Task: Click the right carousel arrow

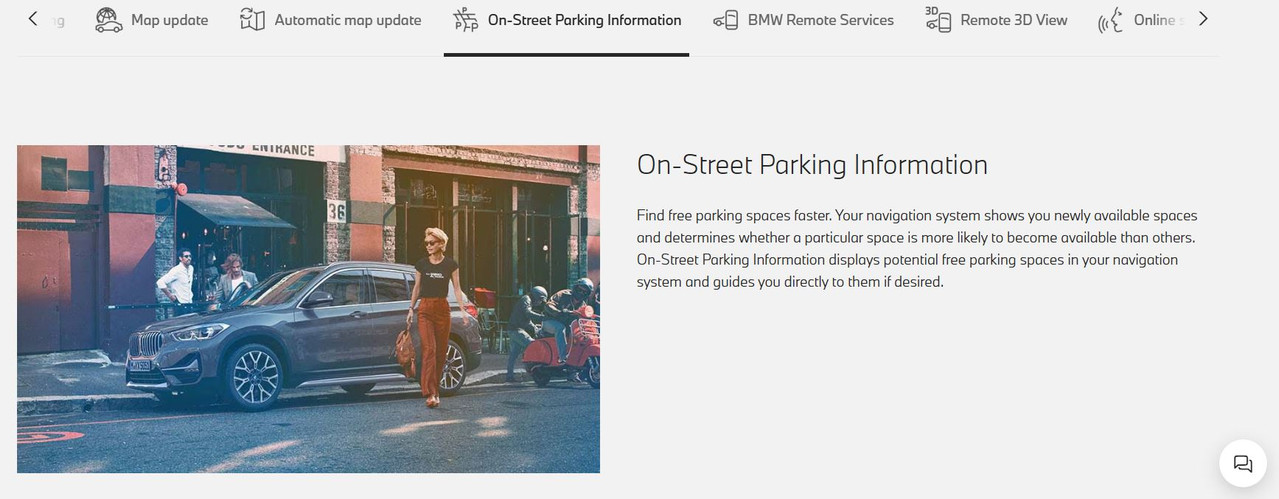Action: coord(1203,18)
